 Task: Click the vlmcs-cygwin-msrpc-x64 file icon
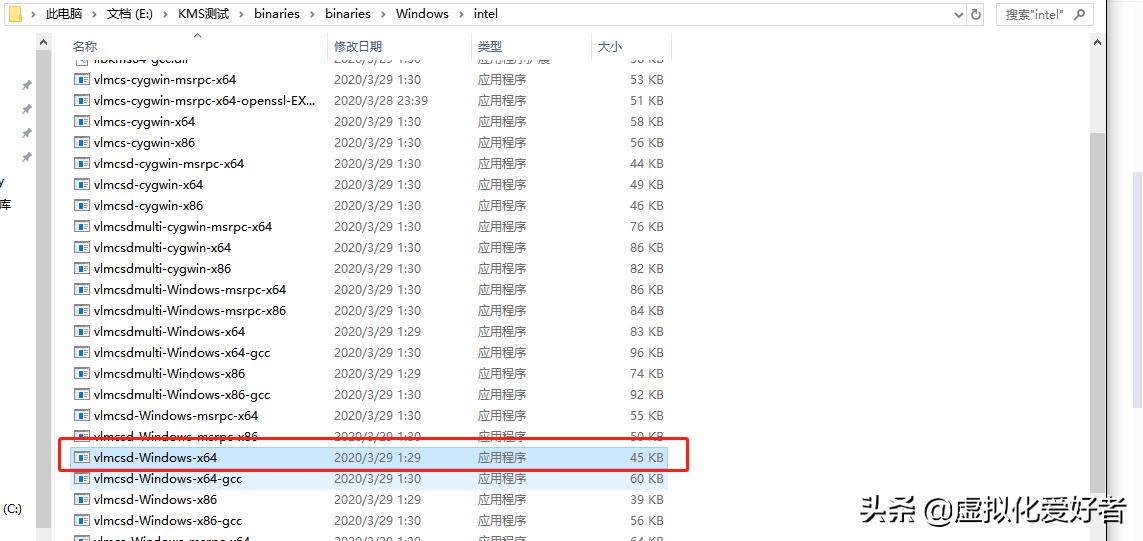point(82,79)
